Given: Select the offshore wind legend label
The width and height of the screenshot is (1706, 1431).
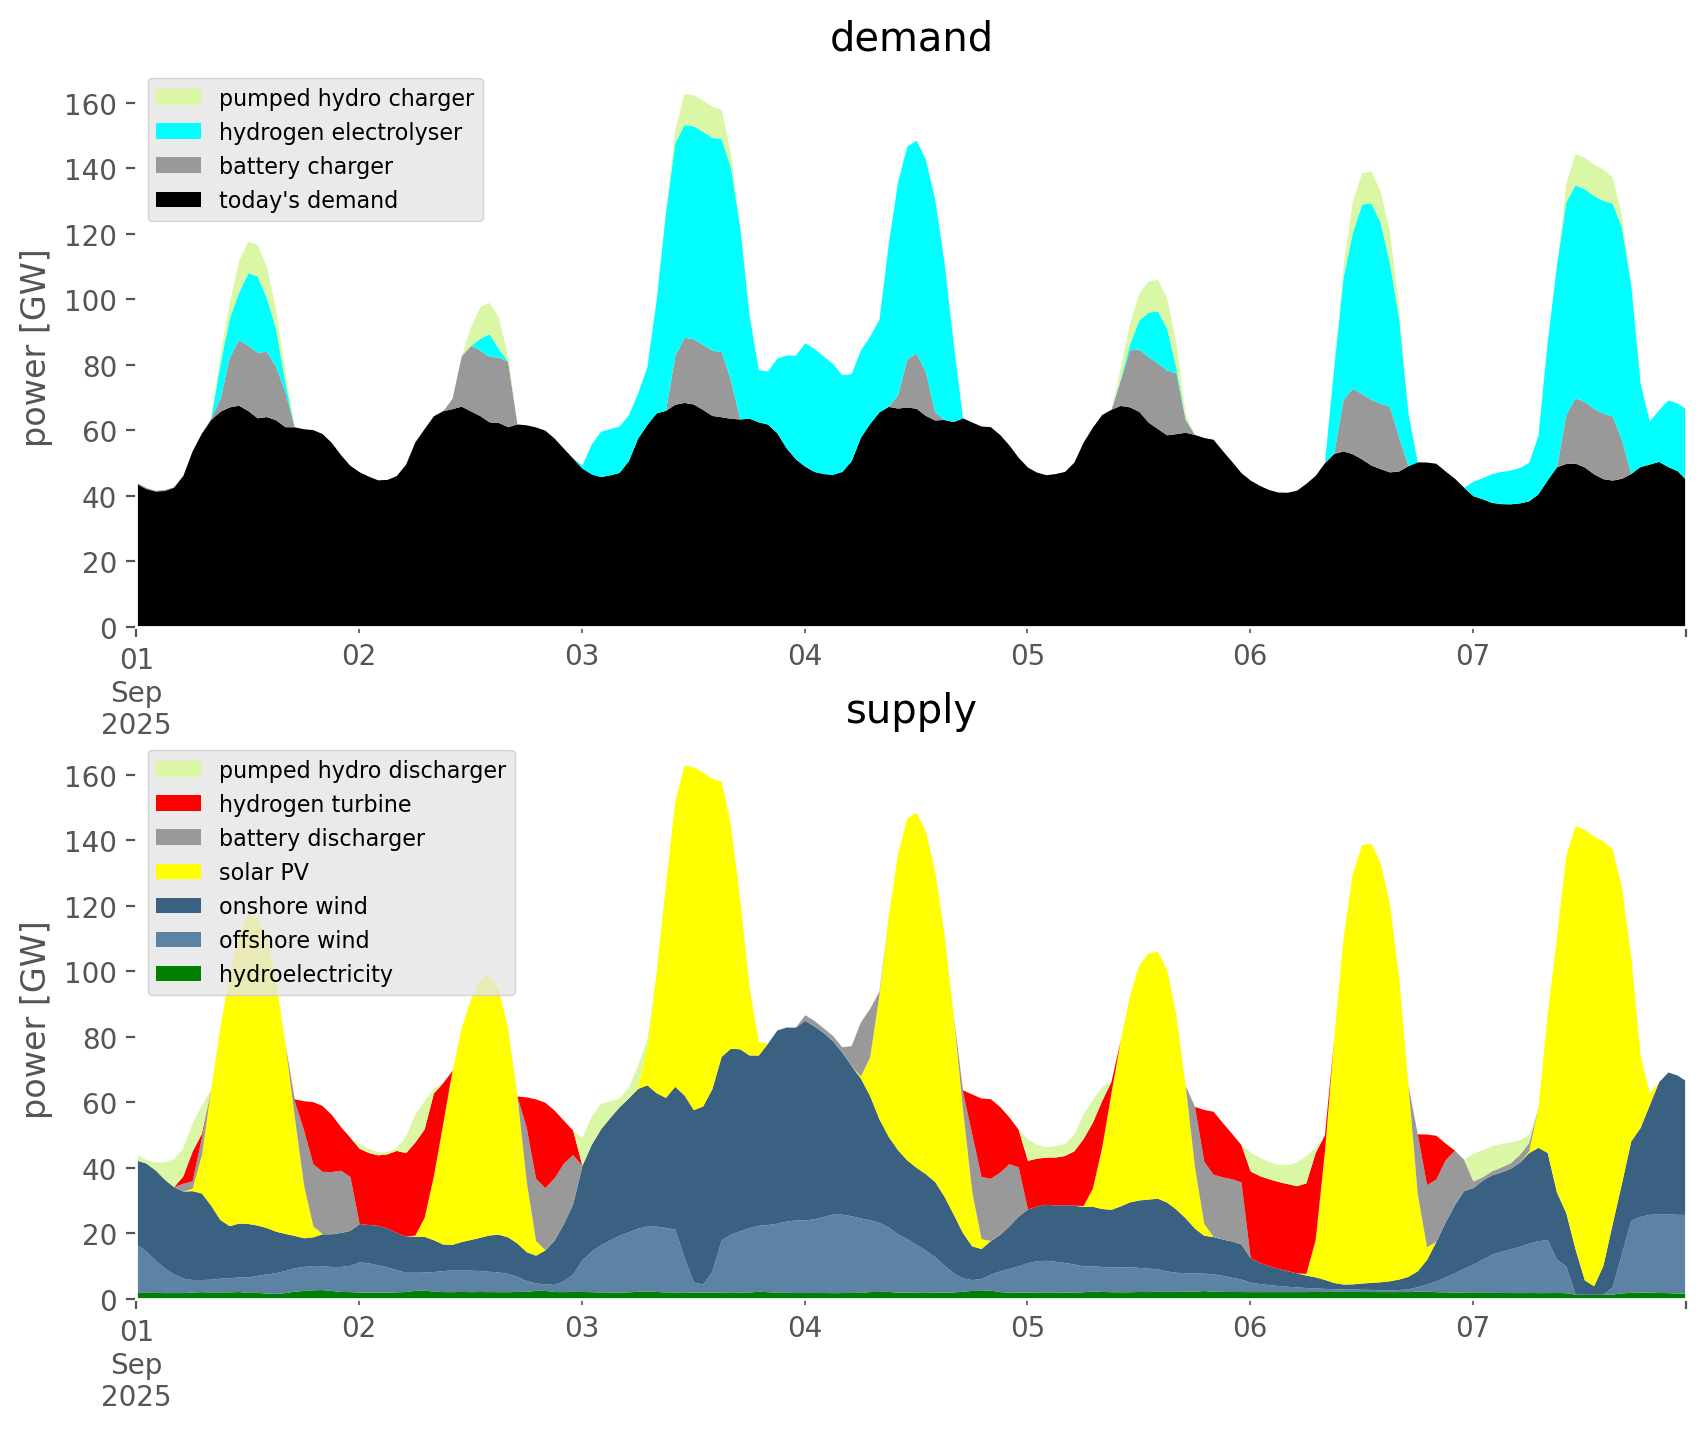Looking at the screenshot, I should click(x=293, y=940).
